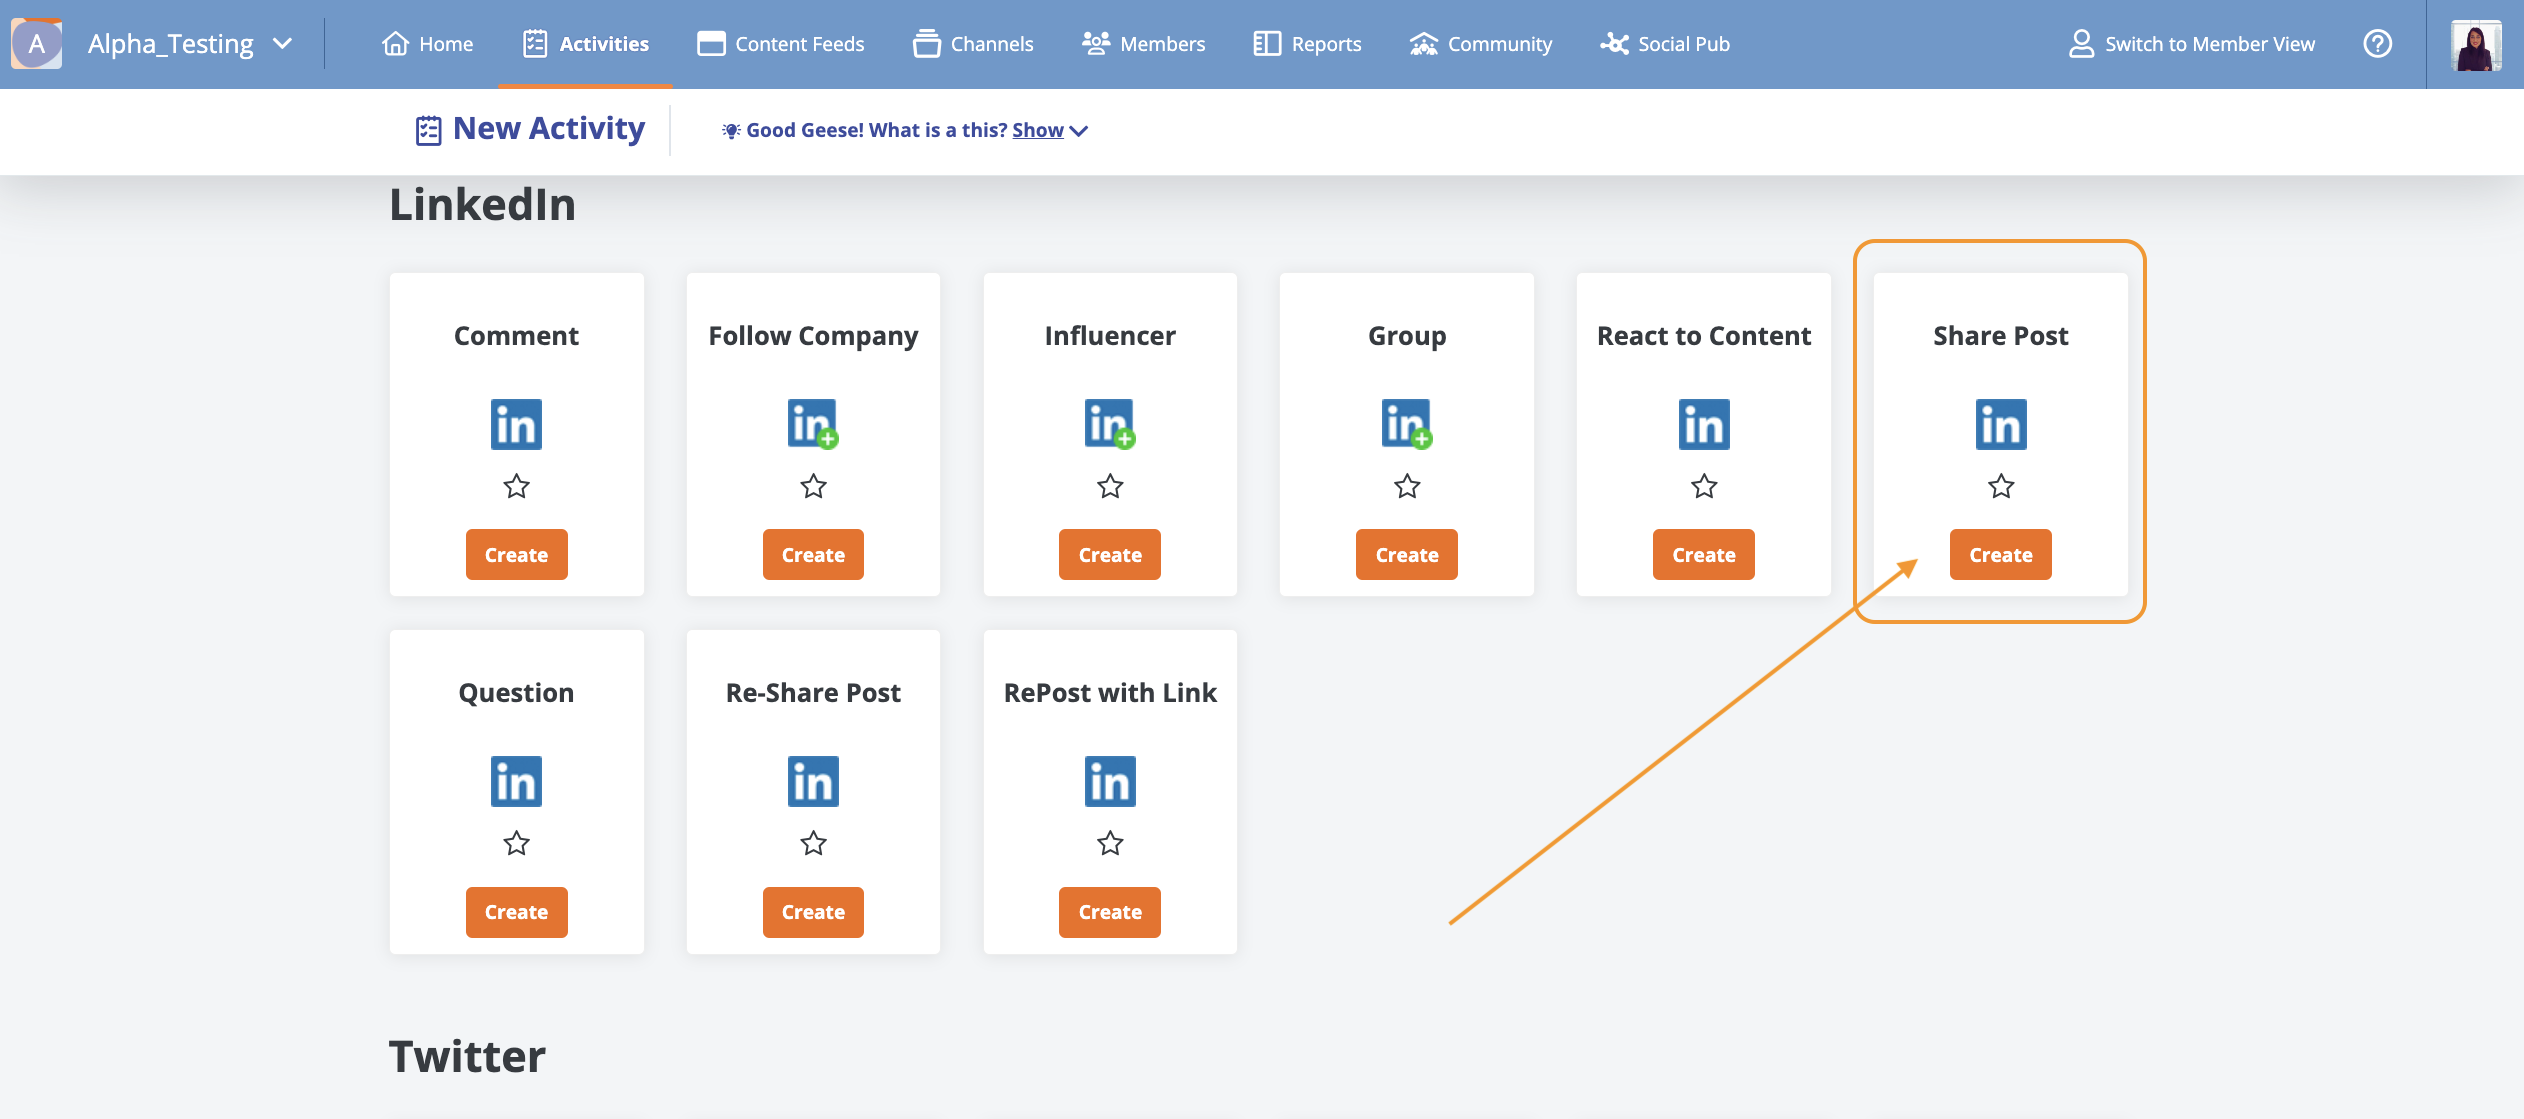Click the 'Twitter' section heading
Image resolution: width=2524 pixels, height=1119 pixels.
point(467,1057)
